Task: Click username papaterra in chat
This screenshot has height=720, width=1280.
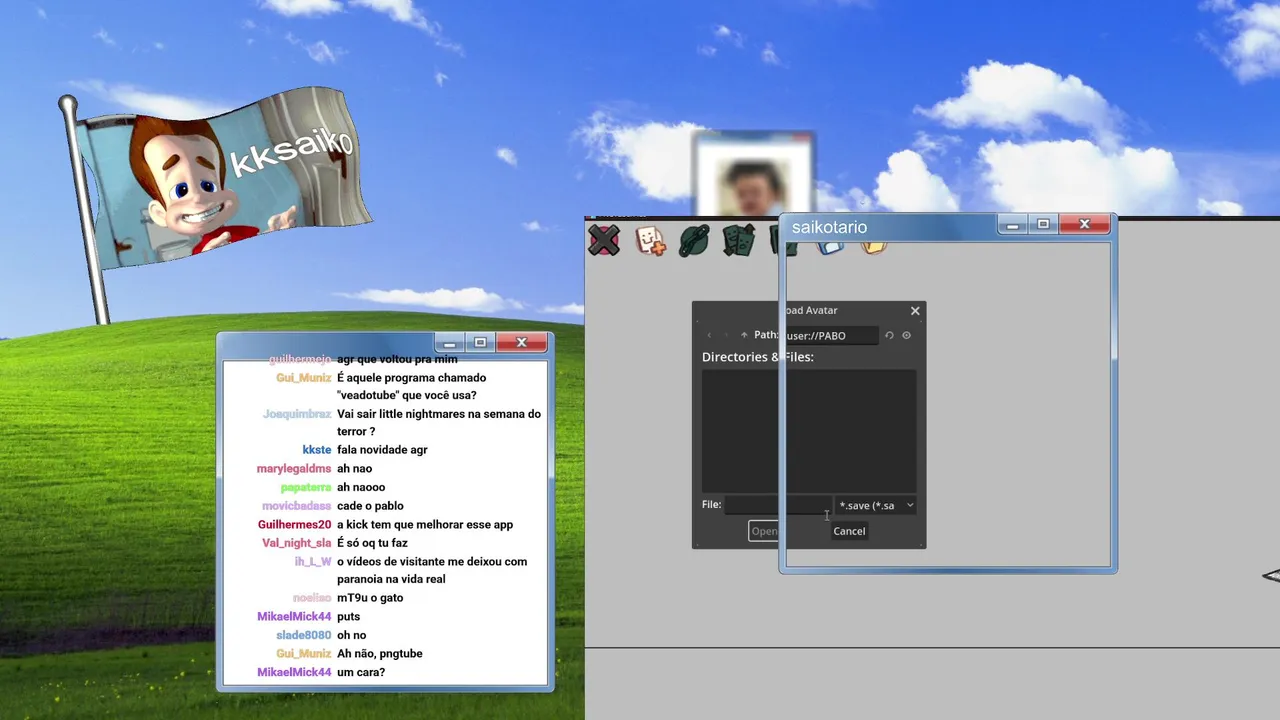Action: tap(305, 488)
